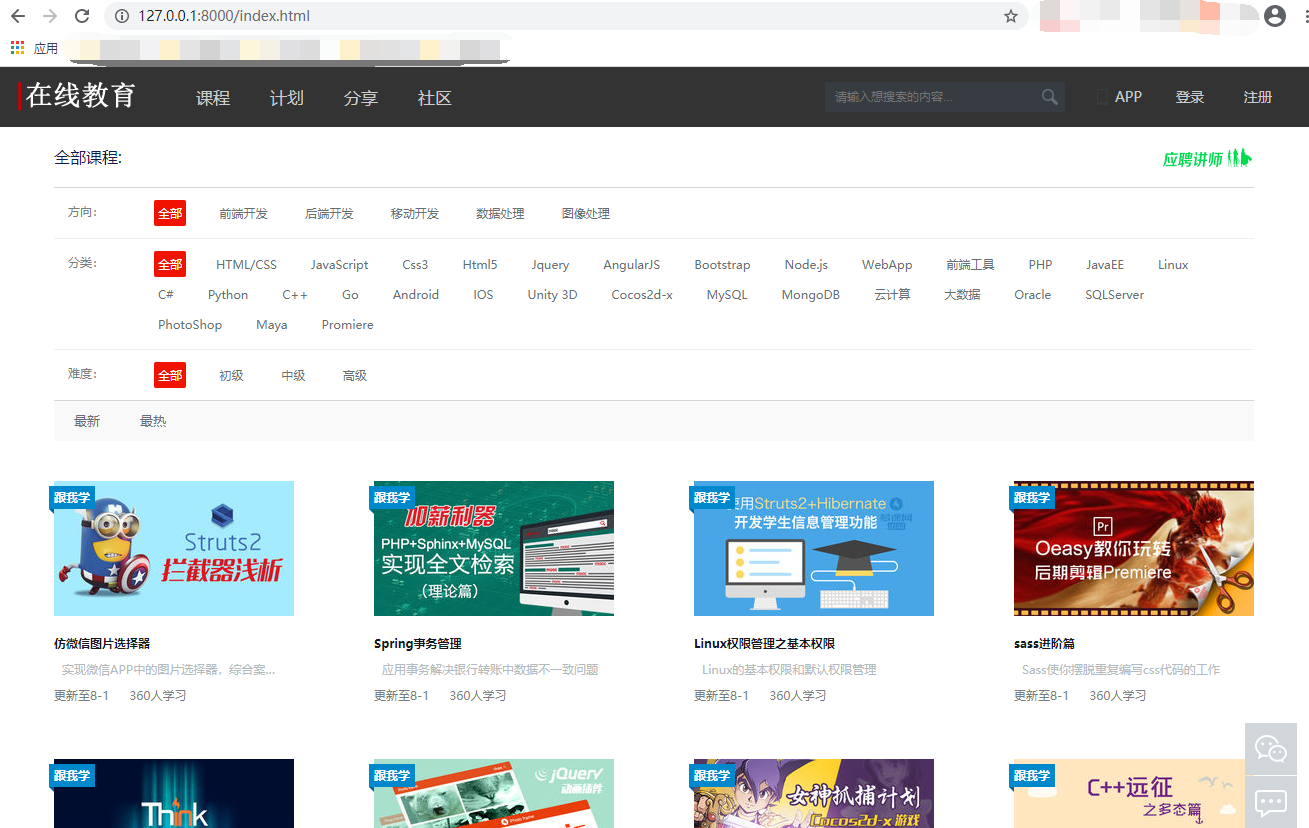Click the search magnifier icon in header
The height and width of the screenshot is (828, 1309).
click(1049, 97)
